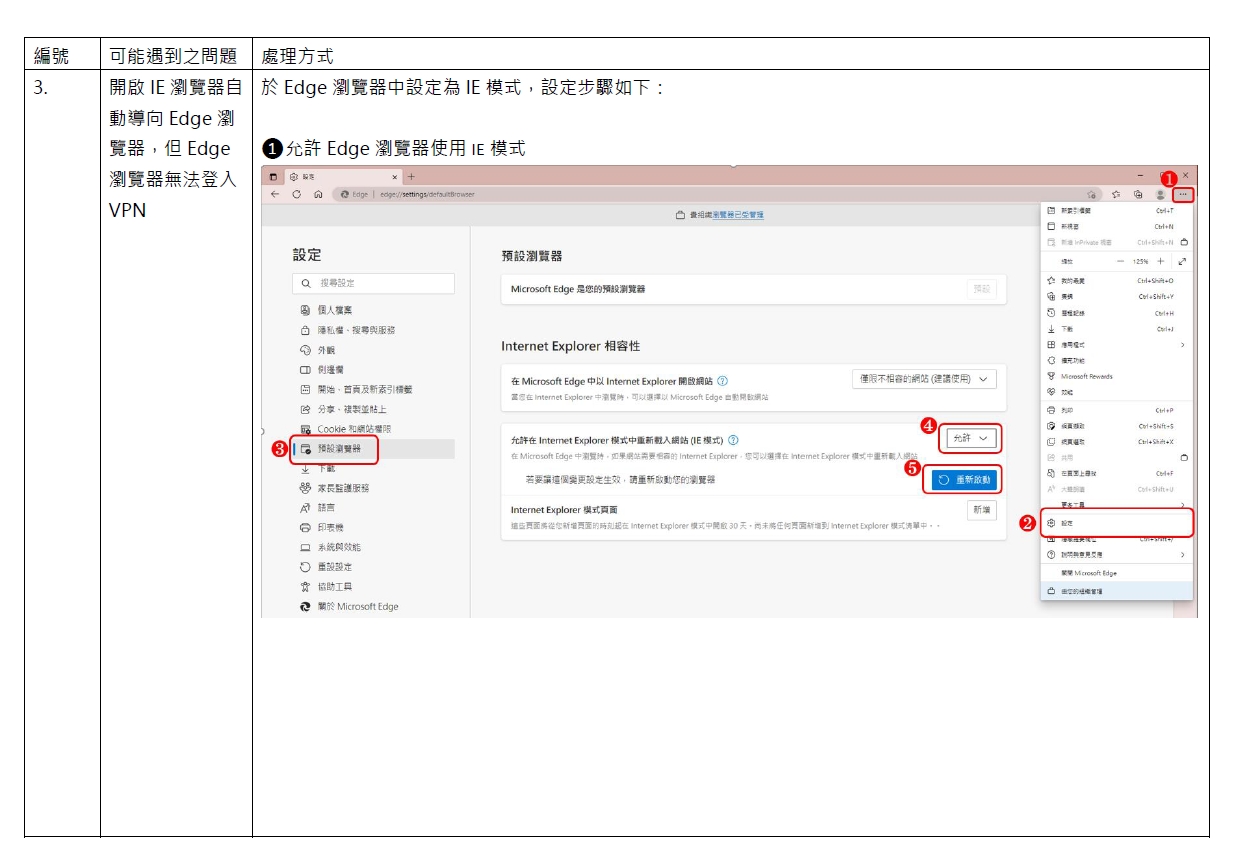This screenshot has height=866, width=1250.
Task: Go to the Home page icon
Action: point(317,194)
